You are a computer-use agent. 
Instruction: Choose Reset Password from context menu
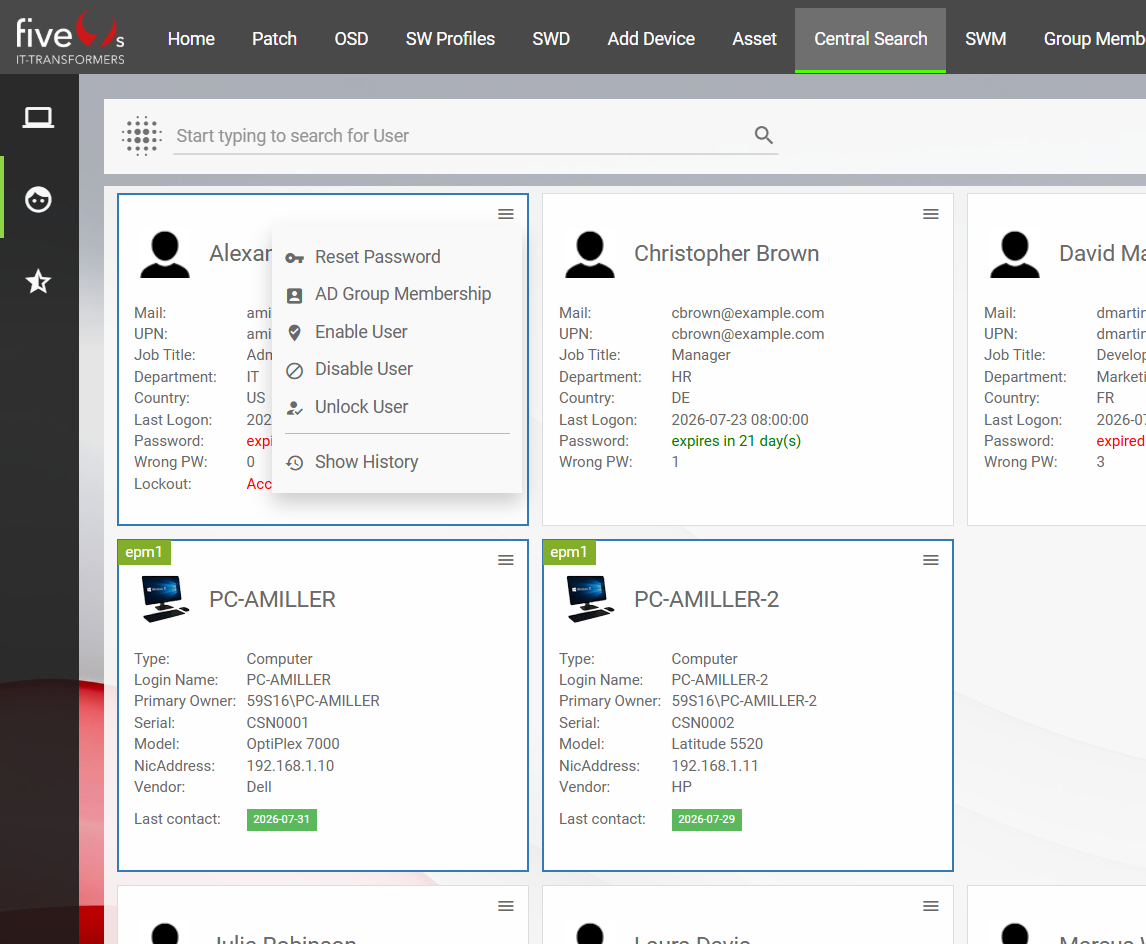pos(397,257)
